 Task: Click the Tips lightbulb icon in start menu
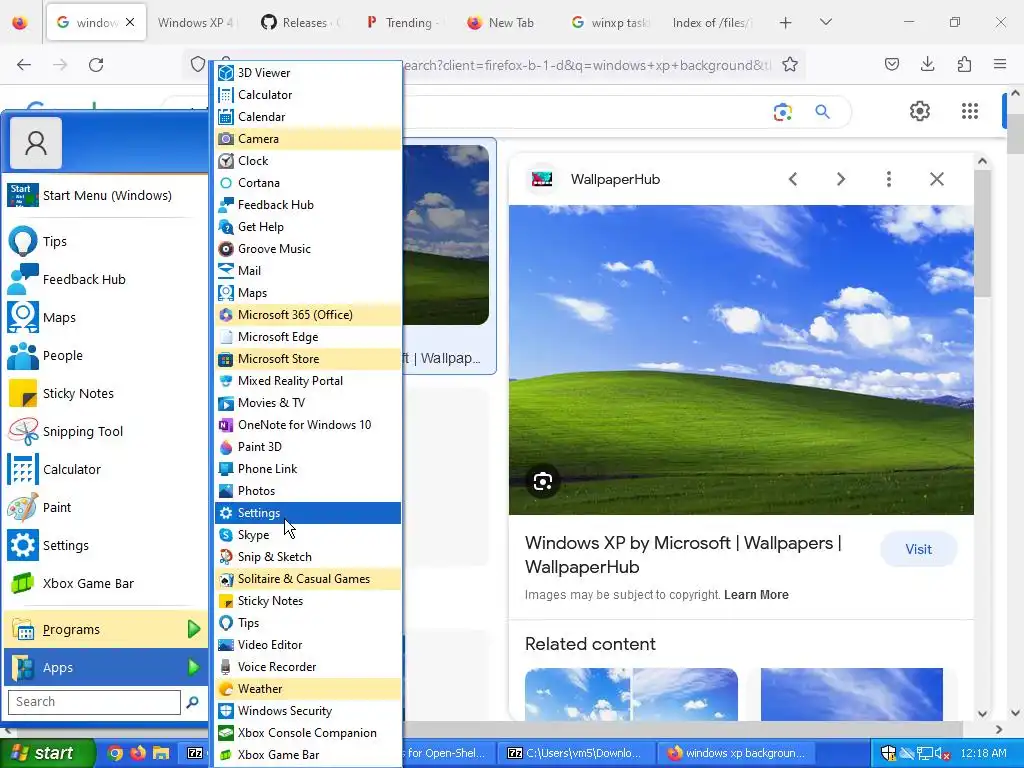tap(23, 241)
